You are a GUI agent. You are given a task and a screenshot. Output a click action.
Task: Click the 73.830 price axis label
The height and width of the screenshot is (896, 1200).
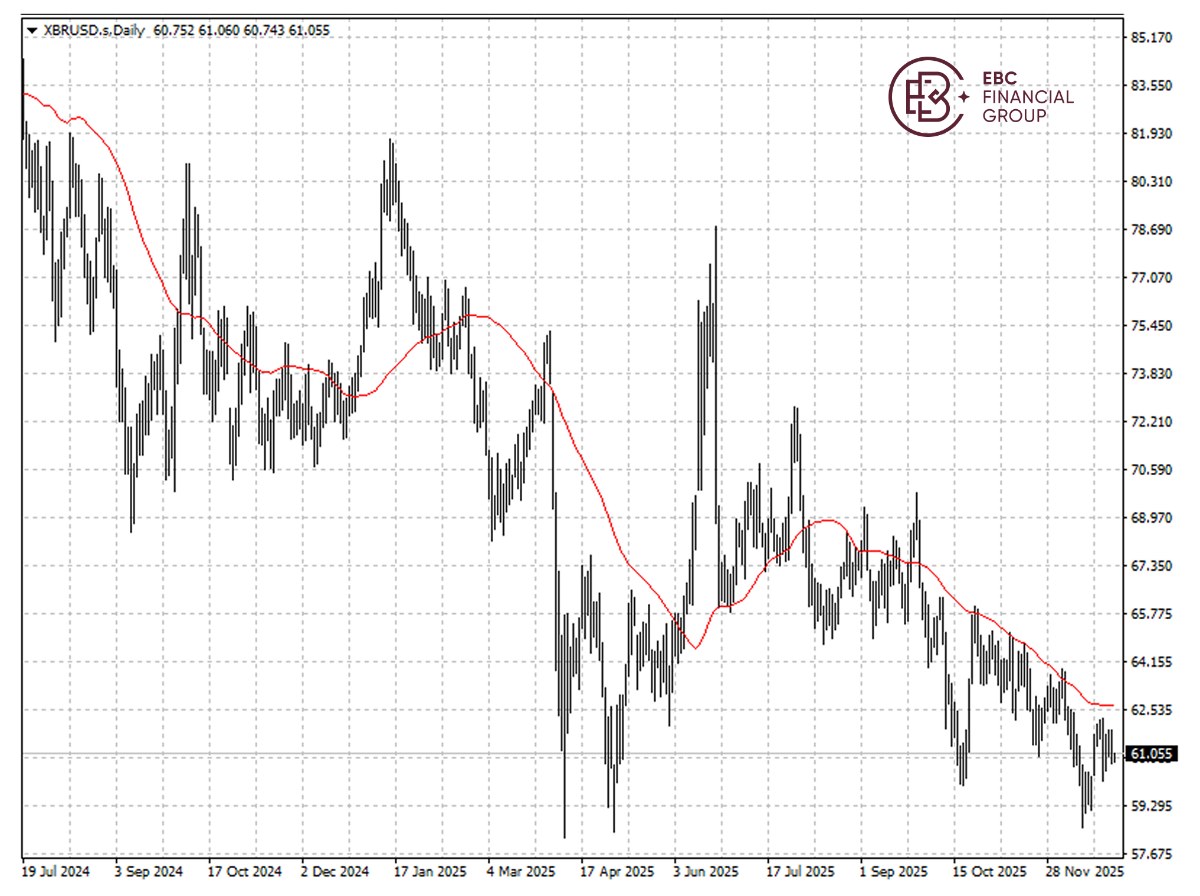[x=1151, y=374]
